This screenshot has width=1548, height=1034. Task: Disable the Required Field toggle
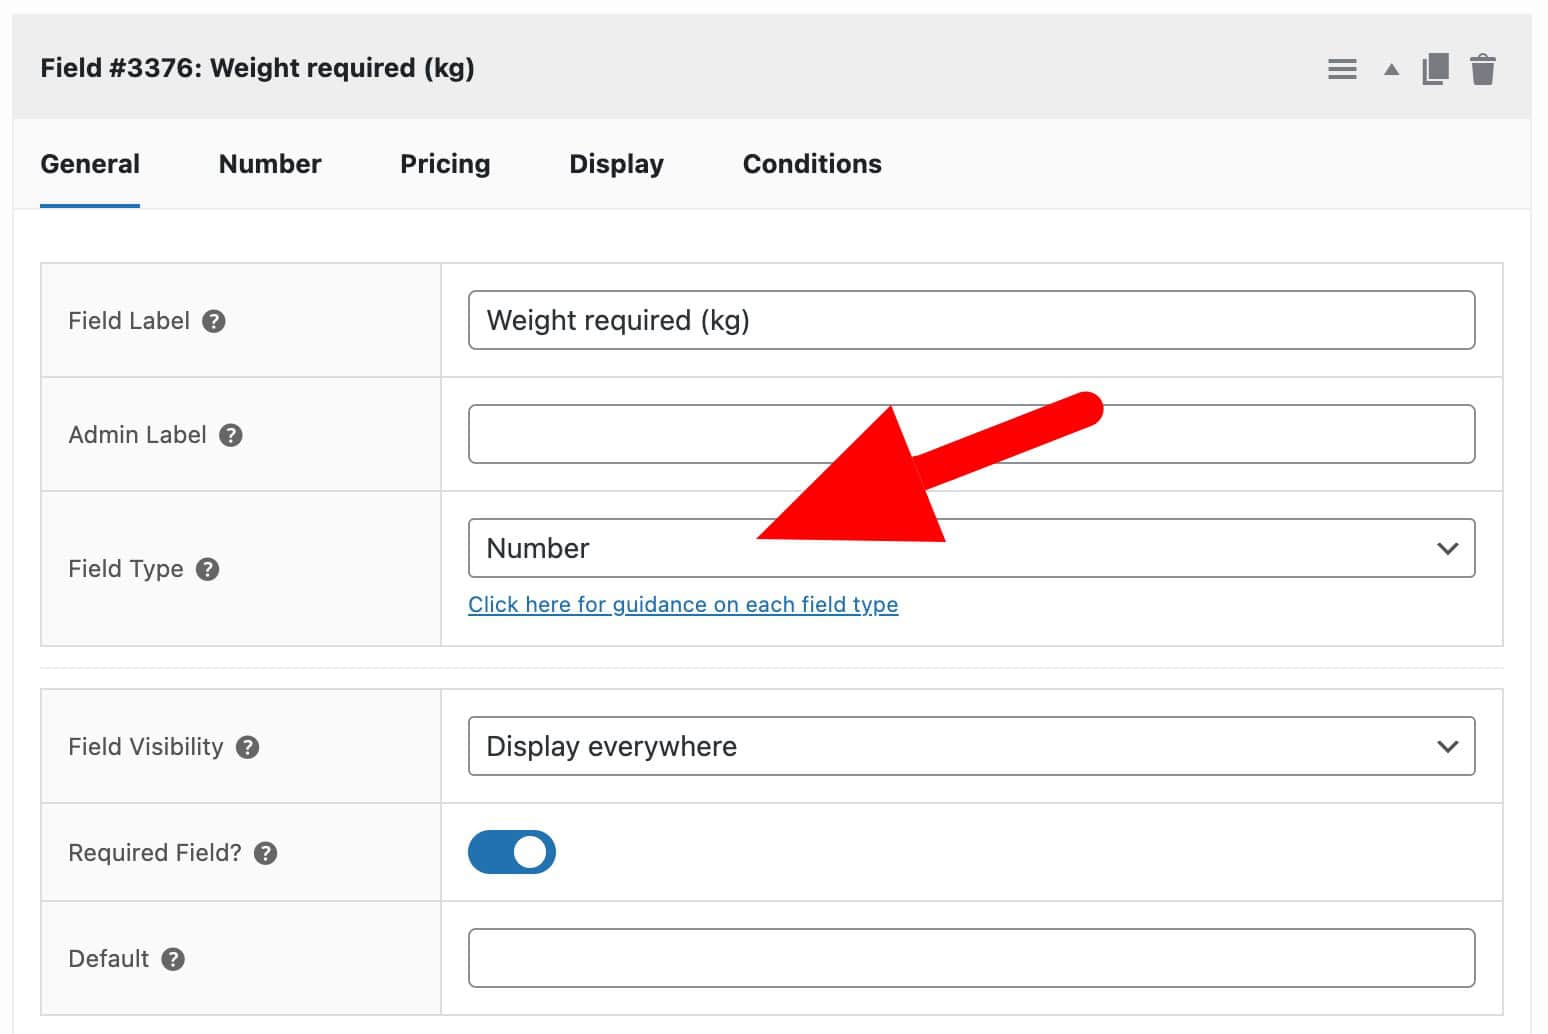click(512, 852)
